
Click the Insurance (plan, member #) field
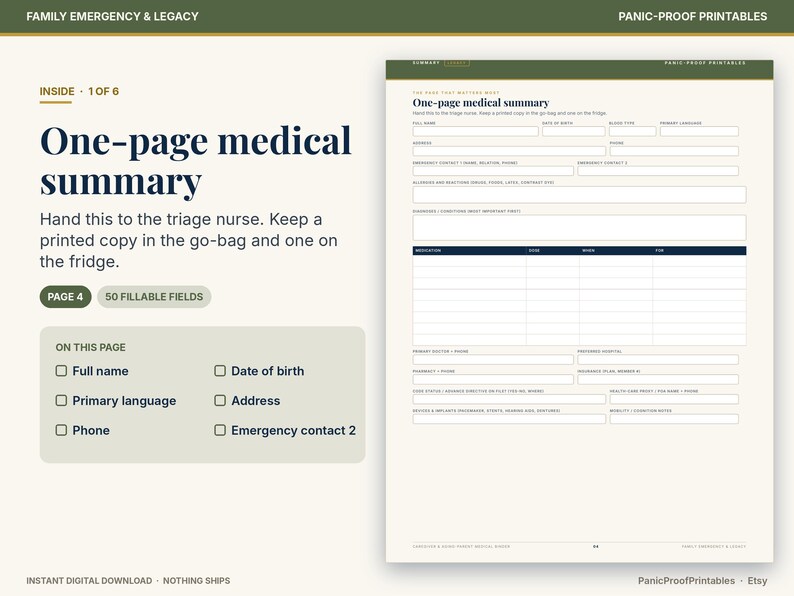tap(658, 379)
